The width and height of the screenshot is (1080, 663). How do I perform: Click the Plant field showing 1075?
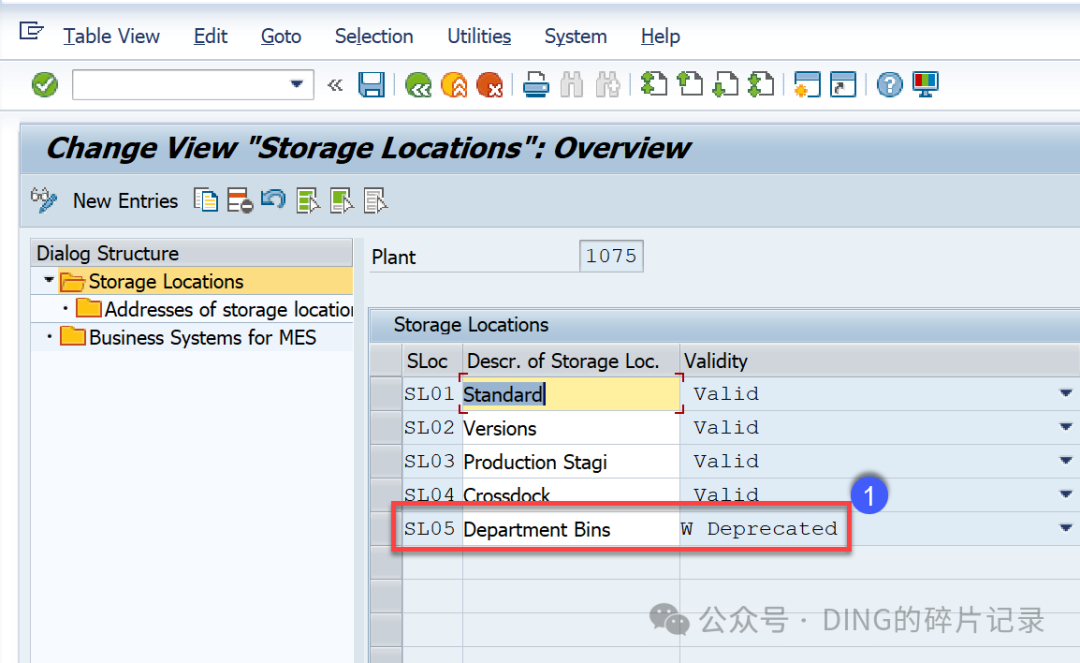tap(611, 256)
